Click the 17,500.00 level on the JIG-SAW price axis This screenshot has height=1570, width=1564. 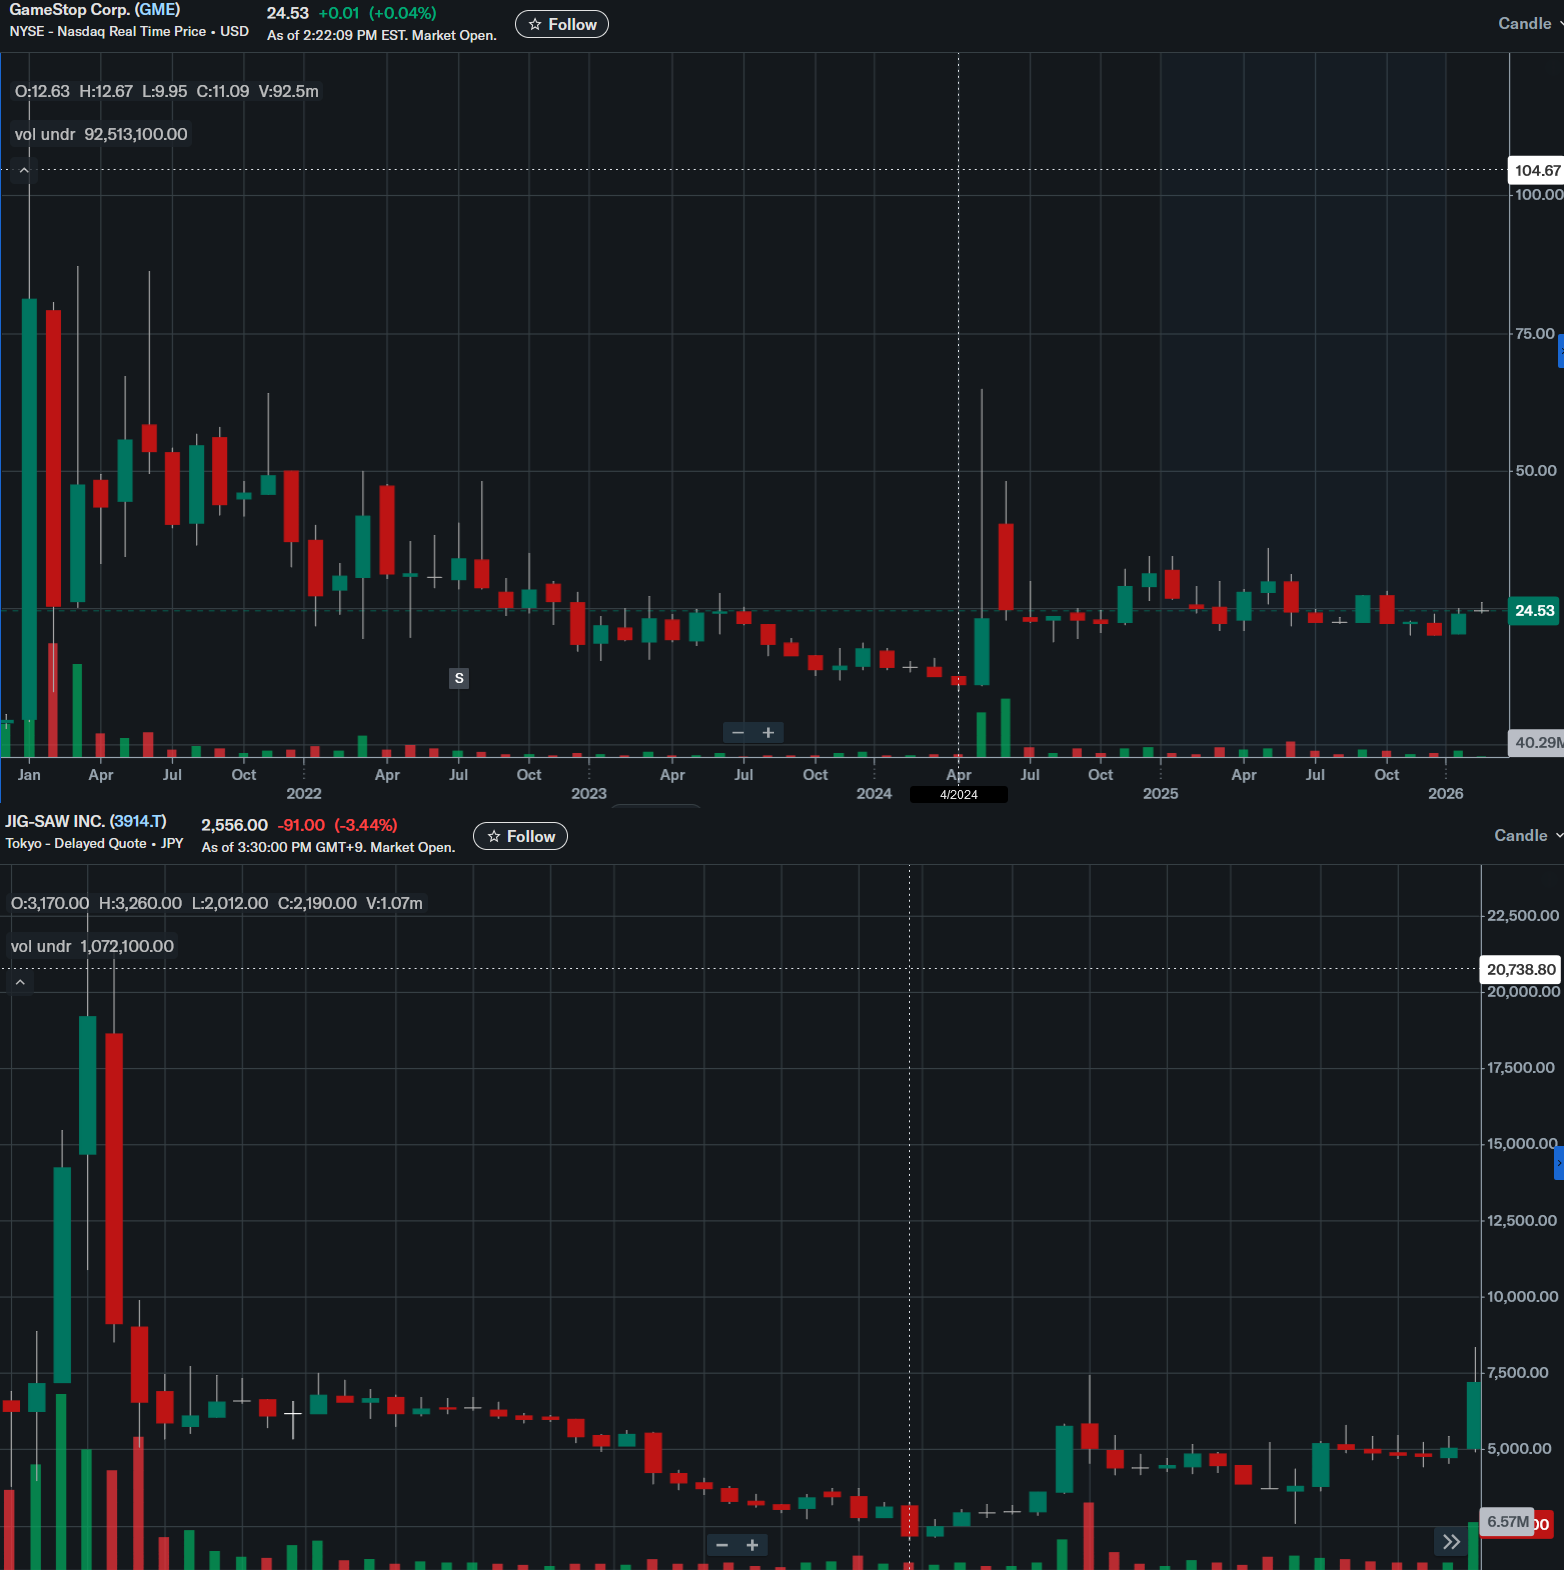click(x=1521, y=1068)
